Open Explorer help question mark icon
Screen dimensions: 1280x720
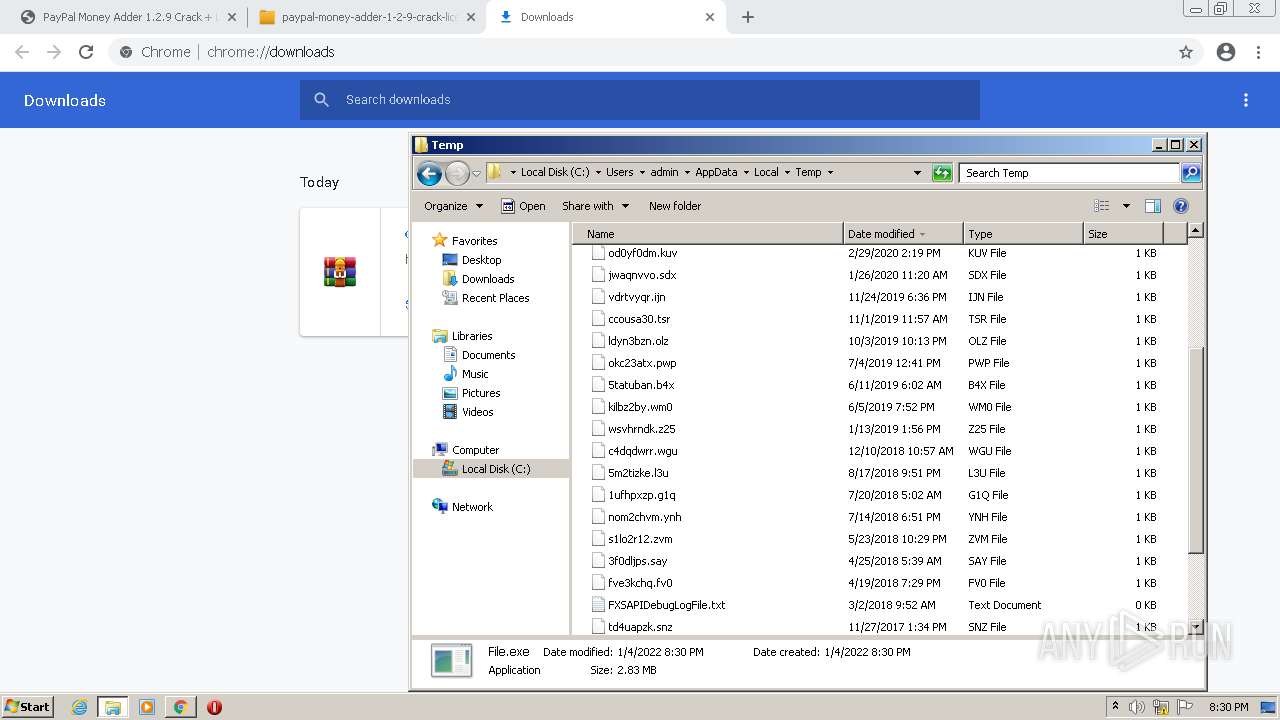click(x=1181, y=206)
